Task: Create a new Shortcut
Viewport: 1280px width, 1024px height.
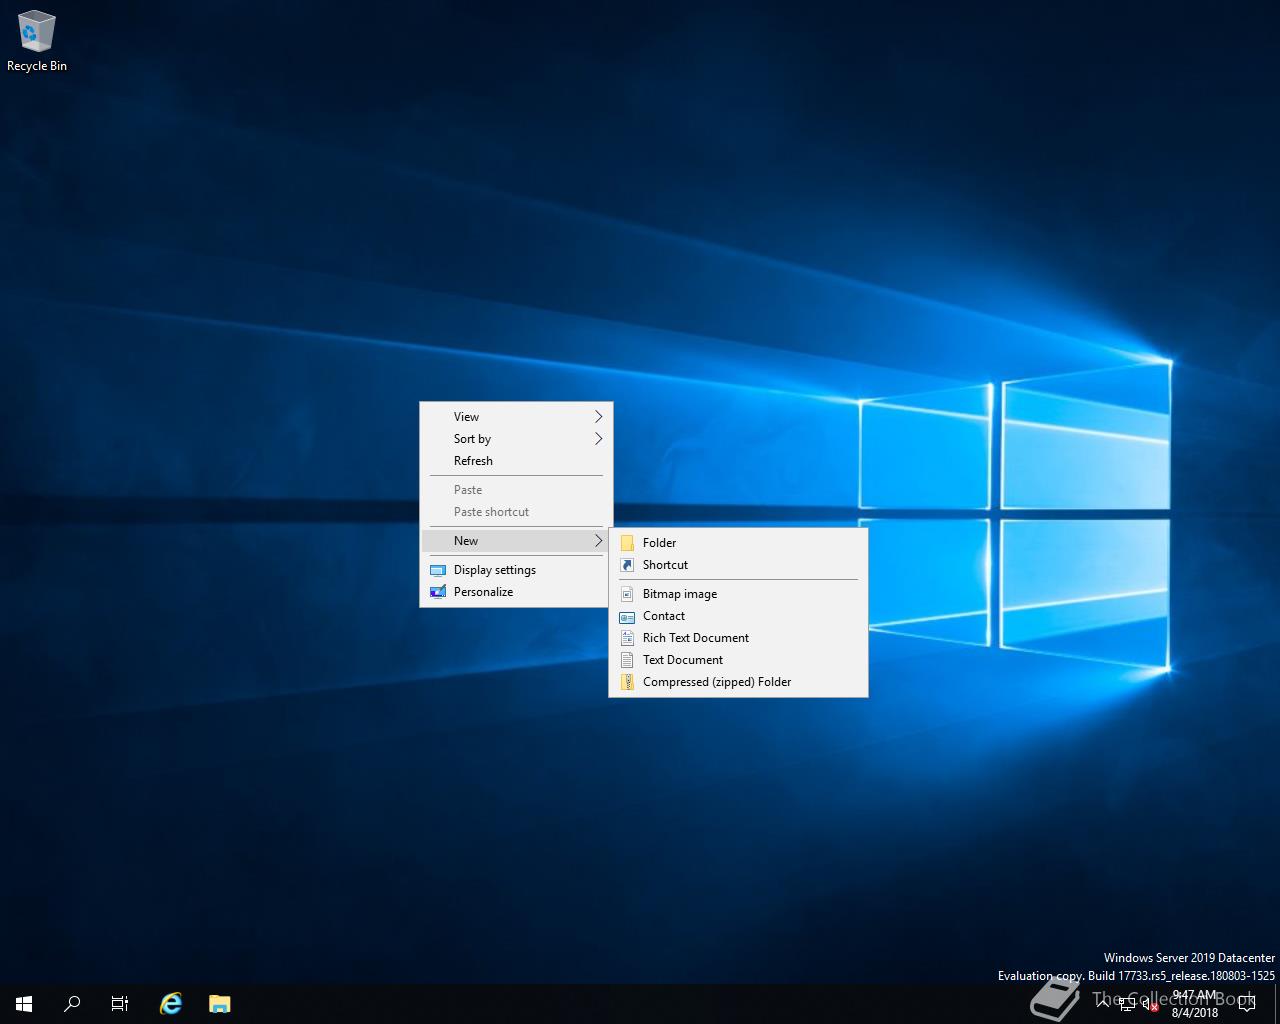Action: point(738,565)
